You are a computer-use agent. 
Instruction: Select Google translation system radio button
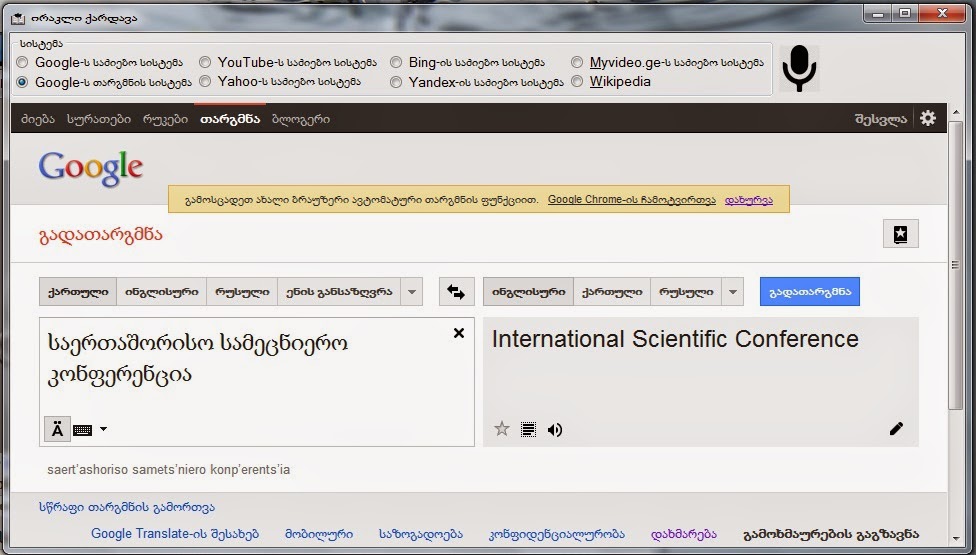coord(22,82)
